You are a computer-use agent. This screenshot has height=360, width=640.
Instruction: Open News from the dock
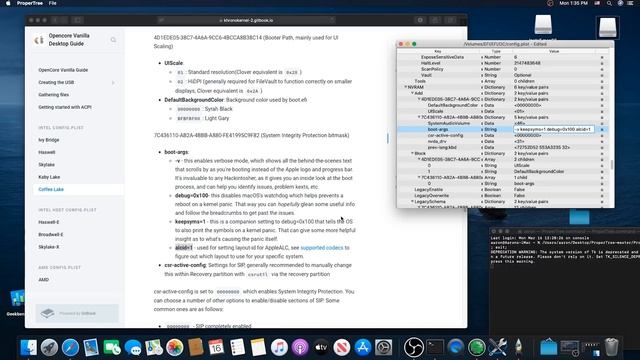pyautogui.click(x=342, y=347)
